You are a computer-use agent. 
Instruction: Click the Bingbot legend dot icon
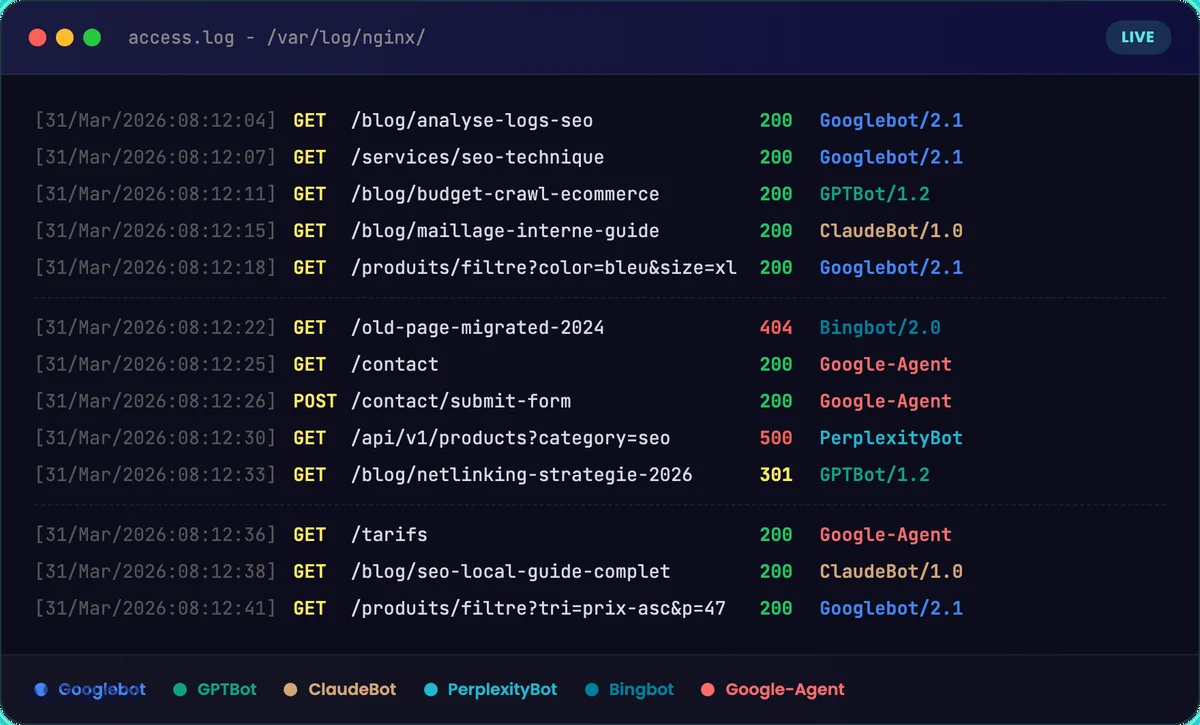coord(593,689)
